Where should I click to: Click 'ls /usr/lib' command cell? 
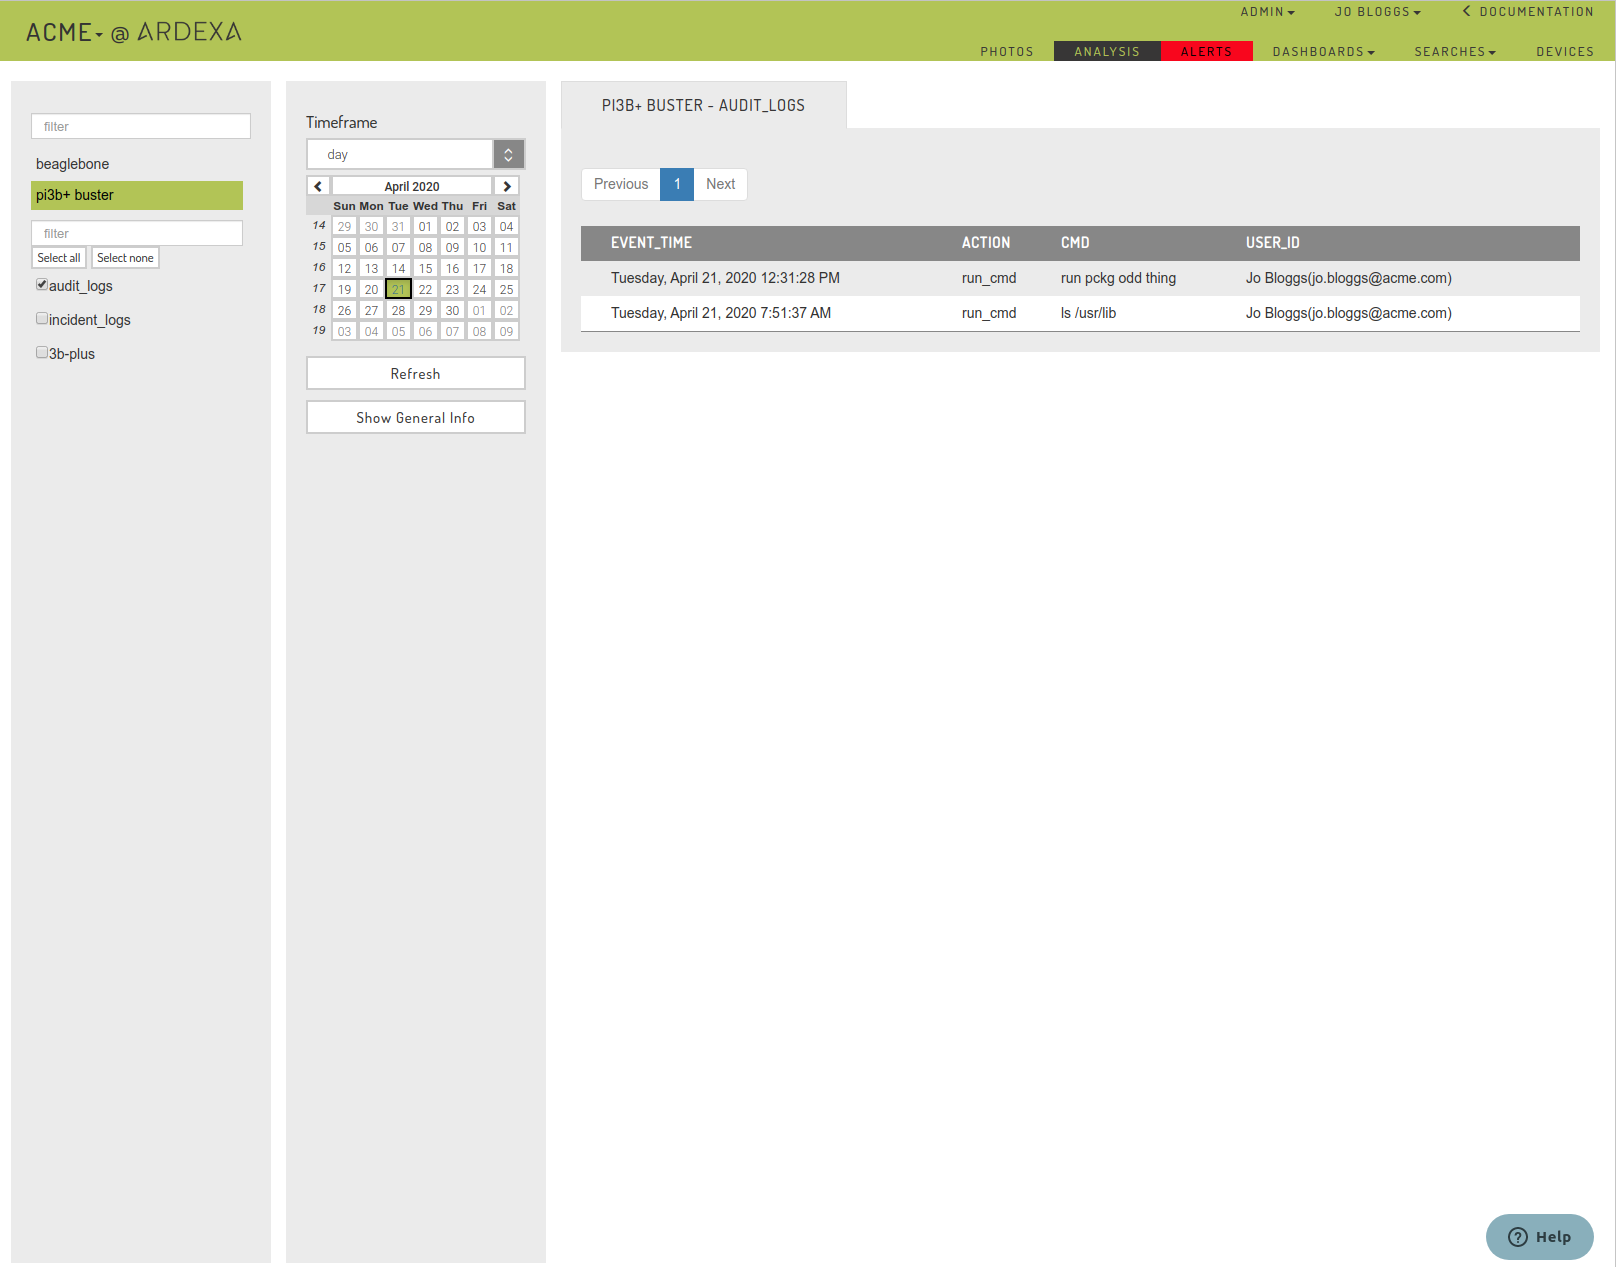click(1088, 313)
